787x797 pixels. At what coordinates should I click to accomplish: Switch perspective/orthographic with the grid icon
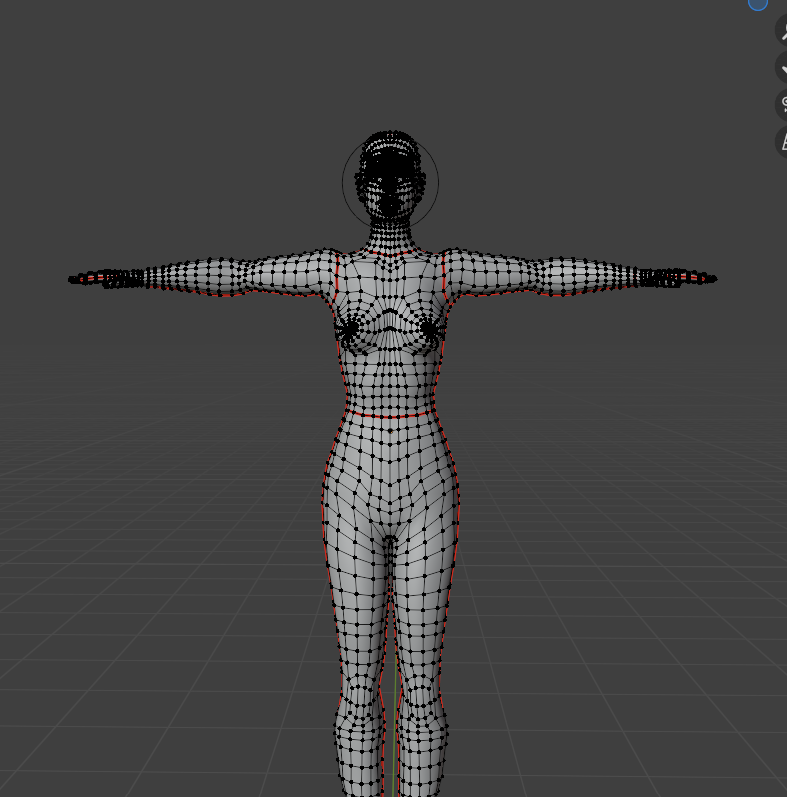coord(782,141)
